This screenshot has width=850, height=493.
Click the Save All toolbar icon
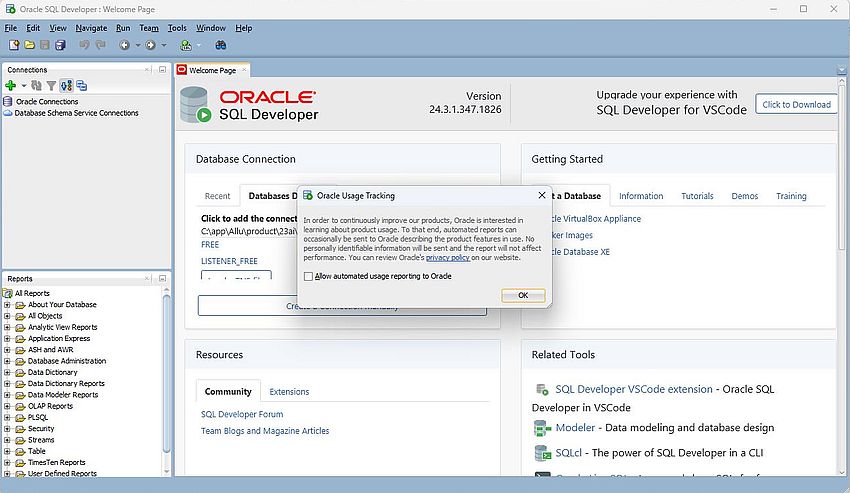[60, 45]
